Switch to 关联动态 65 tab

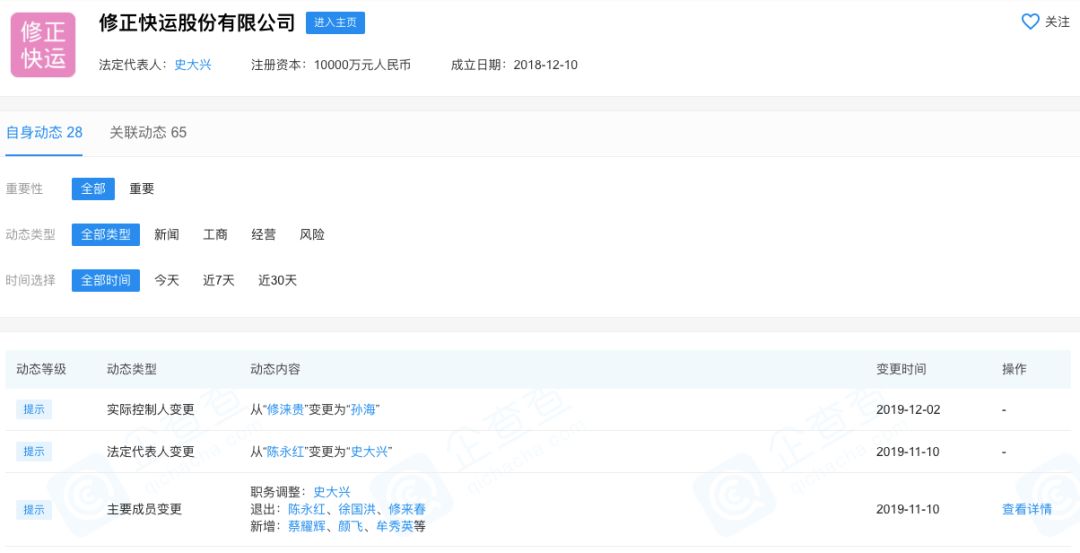click(148, 132)
